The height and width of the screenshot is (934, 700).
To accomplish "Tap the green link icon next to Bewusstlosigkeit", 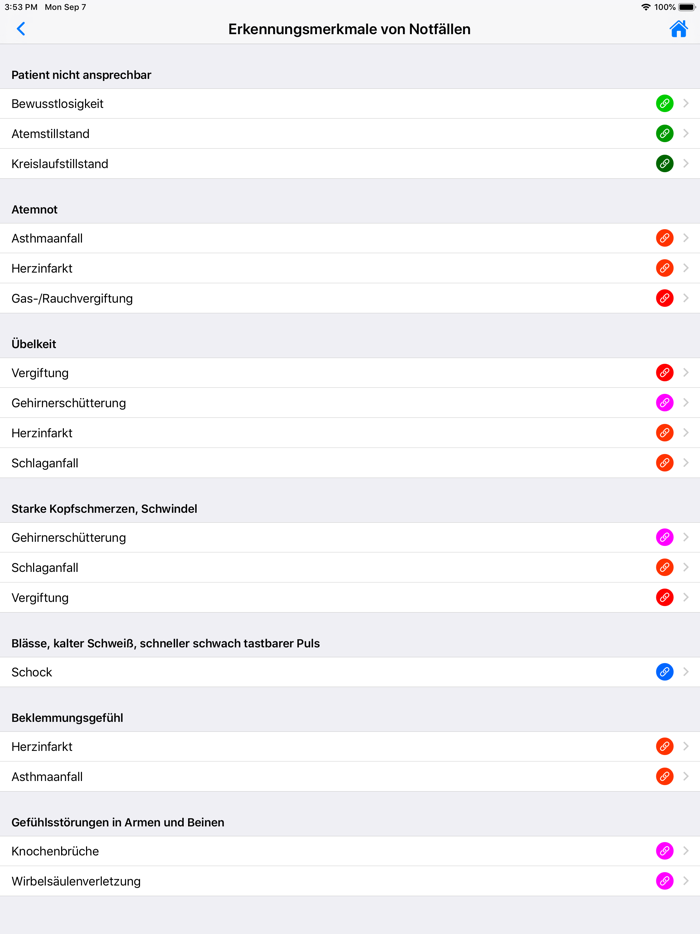I will coord(664,103).
